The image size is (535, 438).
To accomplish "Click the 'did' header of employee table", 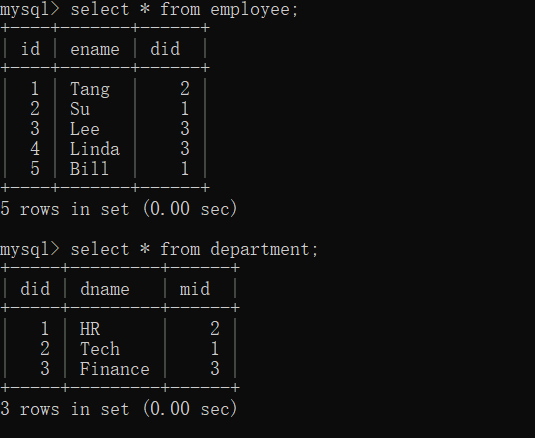I will point(165,49).
